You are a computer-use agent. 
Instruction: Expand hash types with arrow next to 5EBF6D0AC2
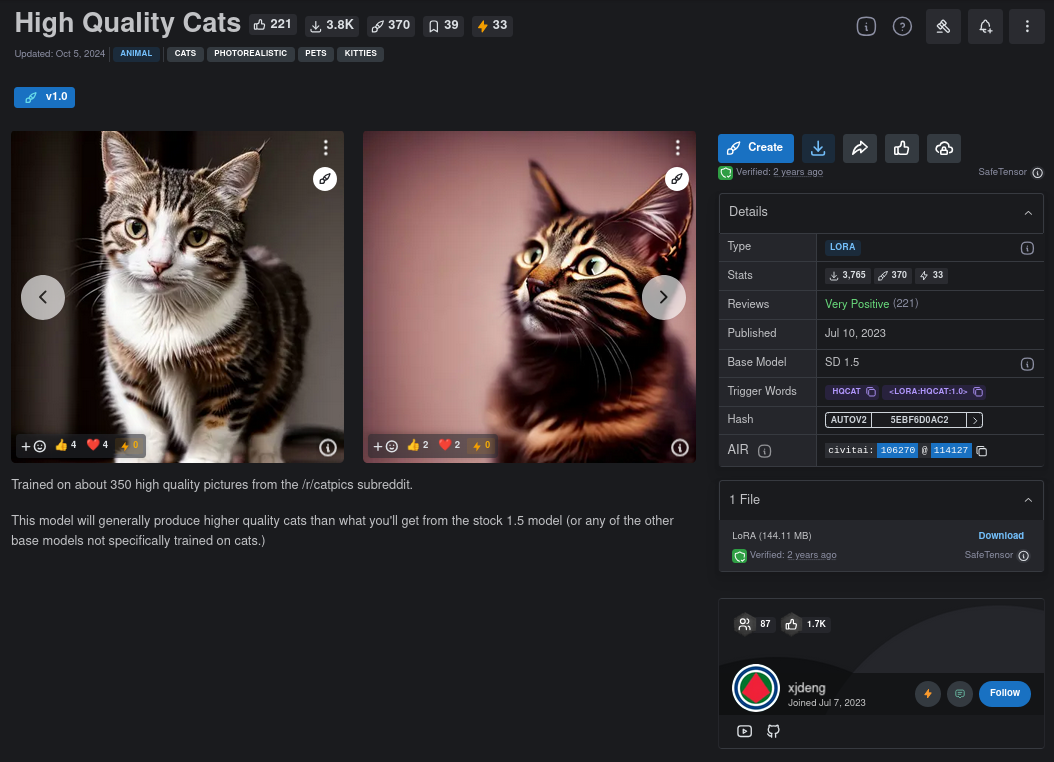975,420
